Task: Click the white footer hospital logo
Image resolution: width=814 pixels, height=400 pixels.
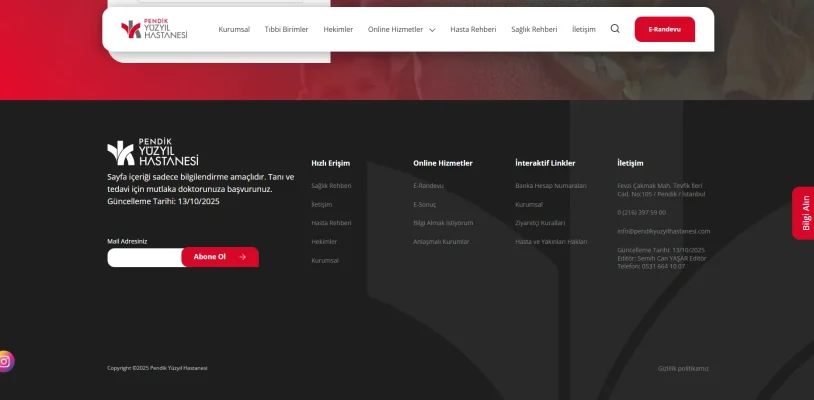Action: pyautogui.click(x=153, y=153)
